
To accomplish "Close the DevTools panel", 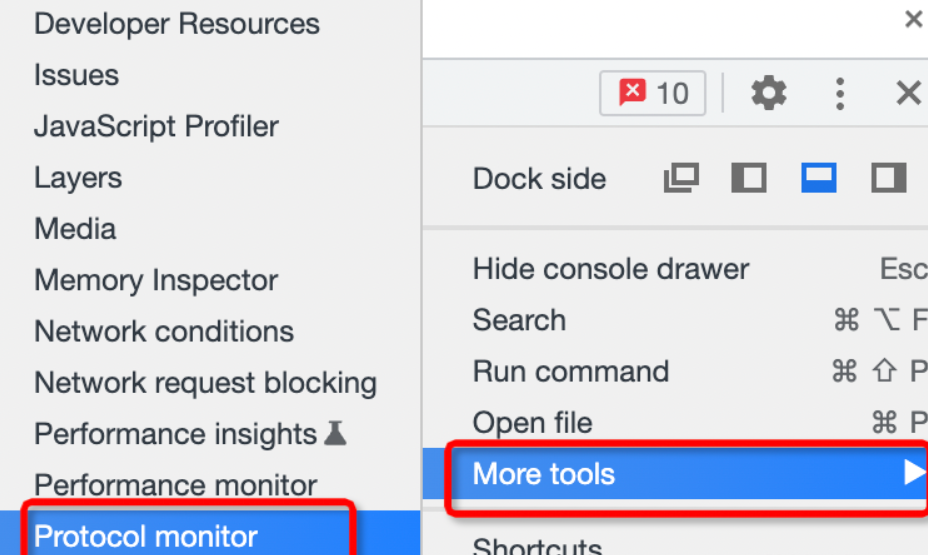I will pos(908,93).
